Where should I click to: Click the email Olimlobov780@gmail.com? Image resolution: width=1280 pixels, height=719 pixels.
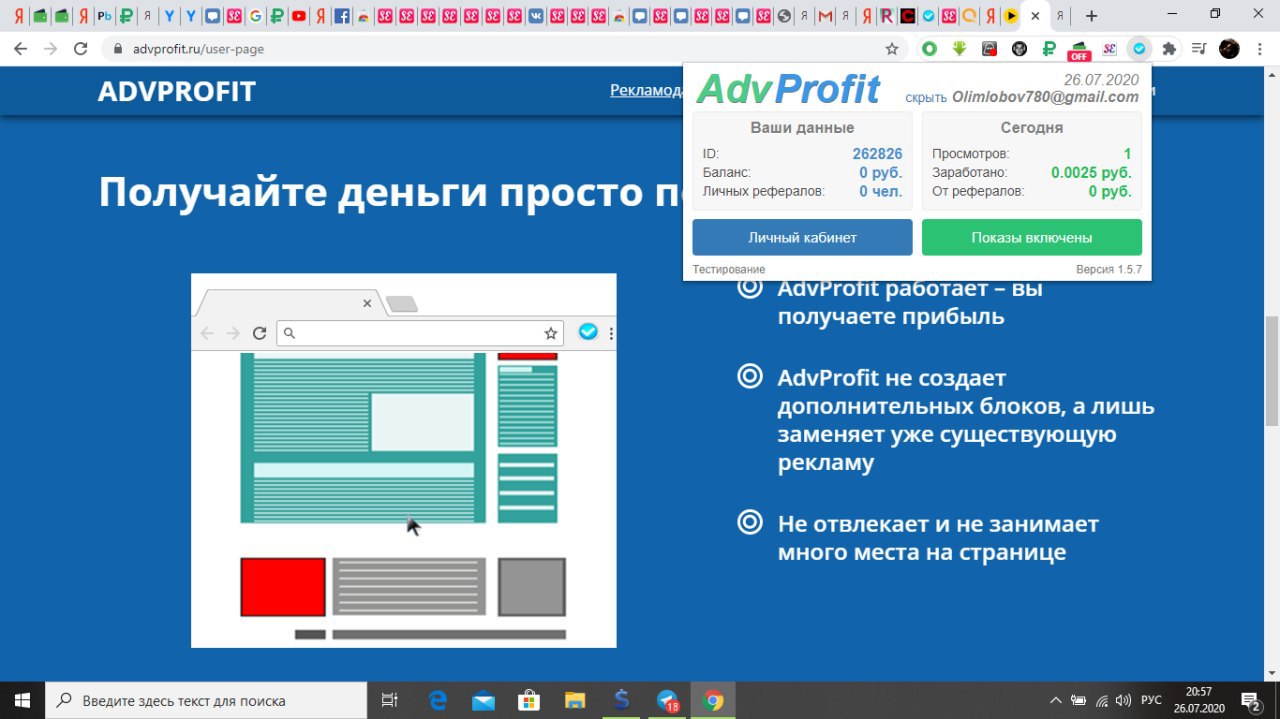pyautogui.click(x=1045, y=97)
